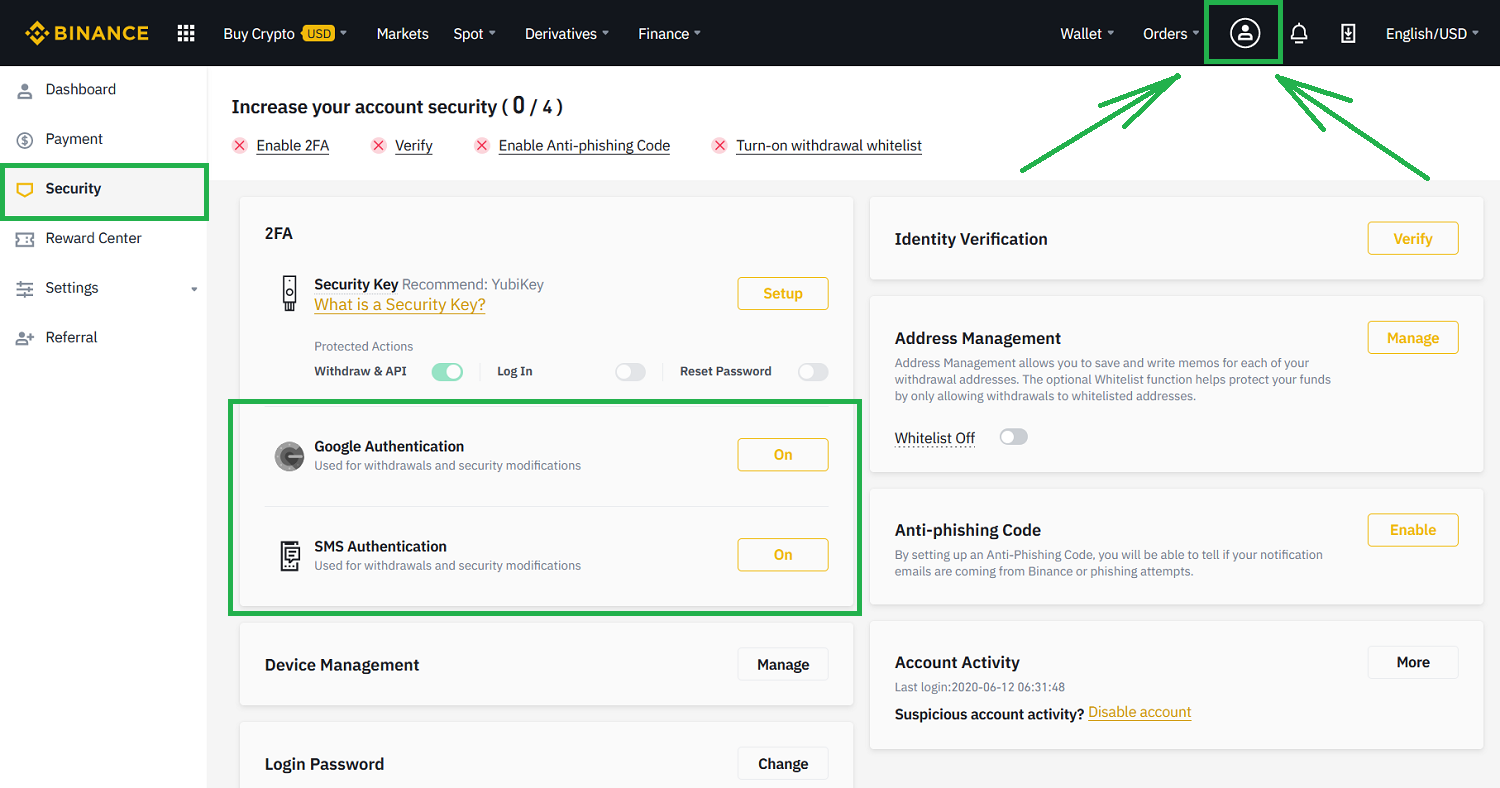The image size is (1500, 788).
Task: Expand the Buy Crypto USD dropdown
Action: [285, 34]
